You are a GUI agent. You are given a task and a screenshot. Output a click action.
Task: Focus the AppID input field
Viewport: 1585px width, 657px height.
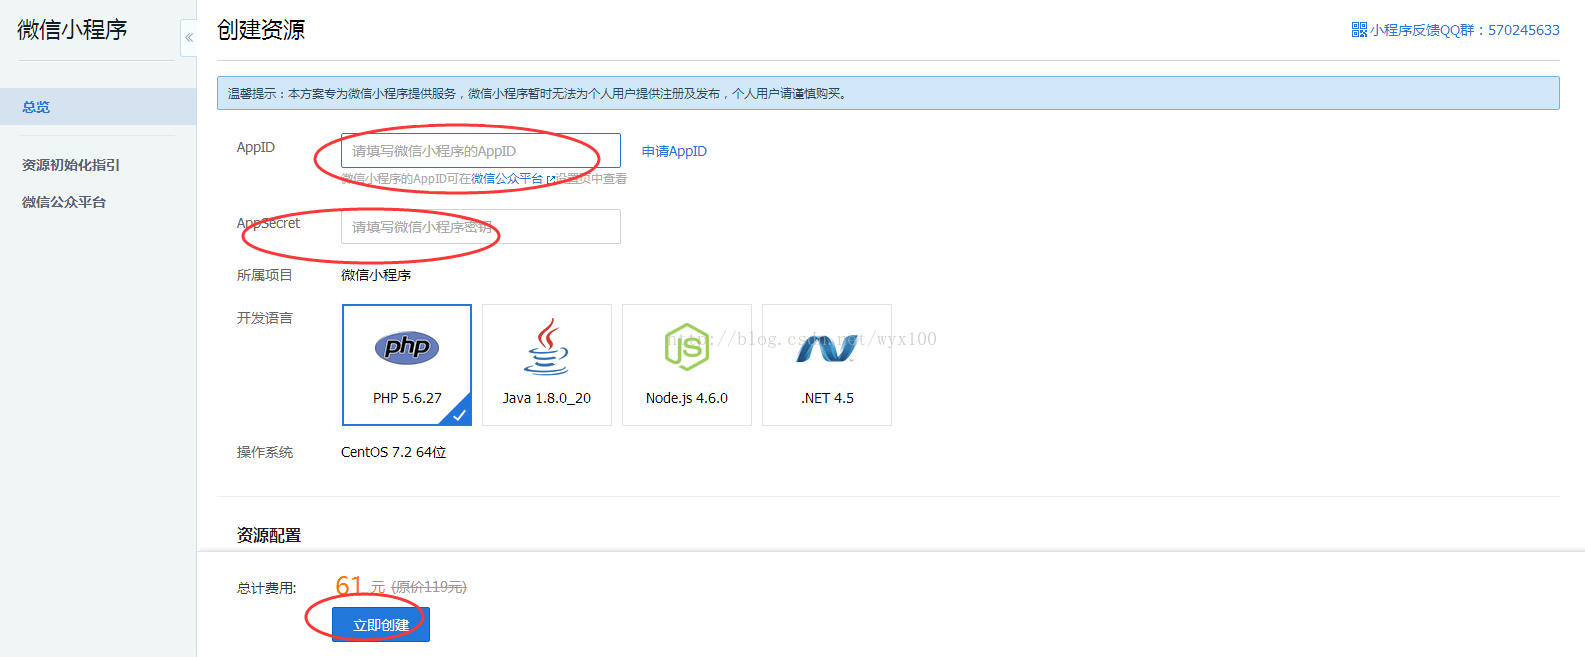point(481,151)
